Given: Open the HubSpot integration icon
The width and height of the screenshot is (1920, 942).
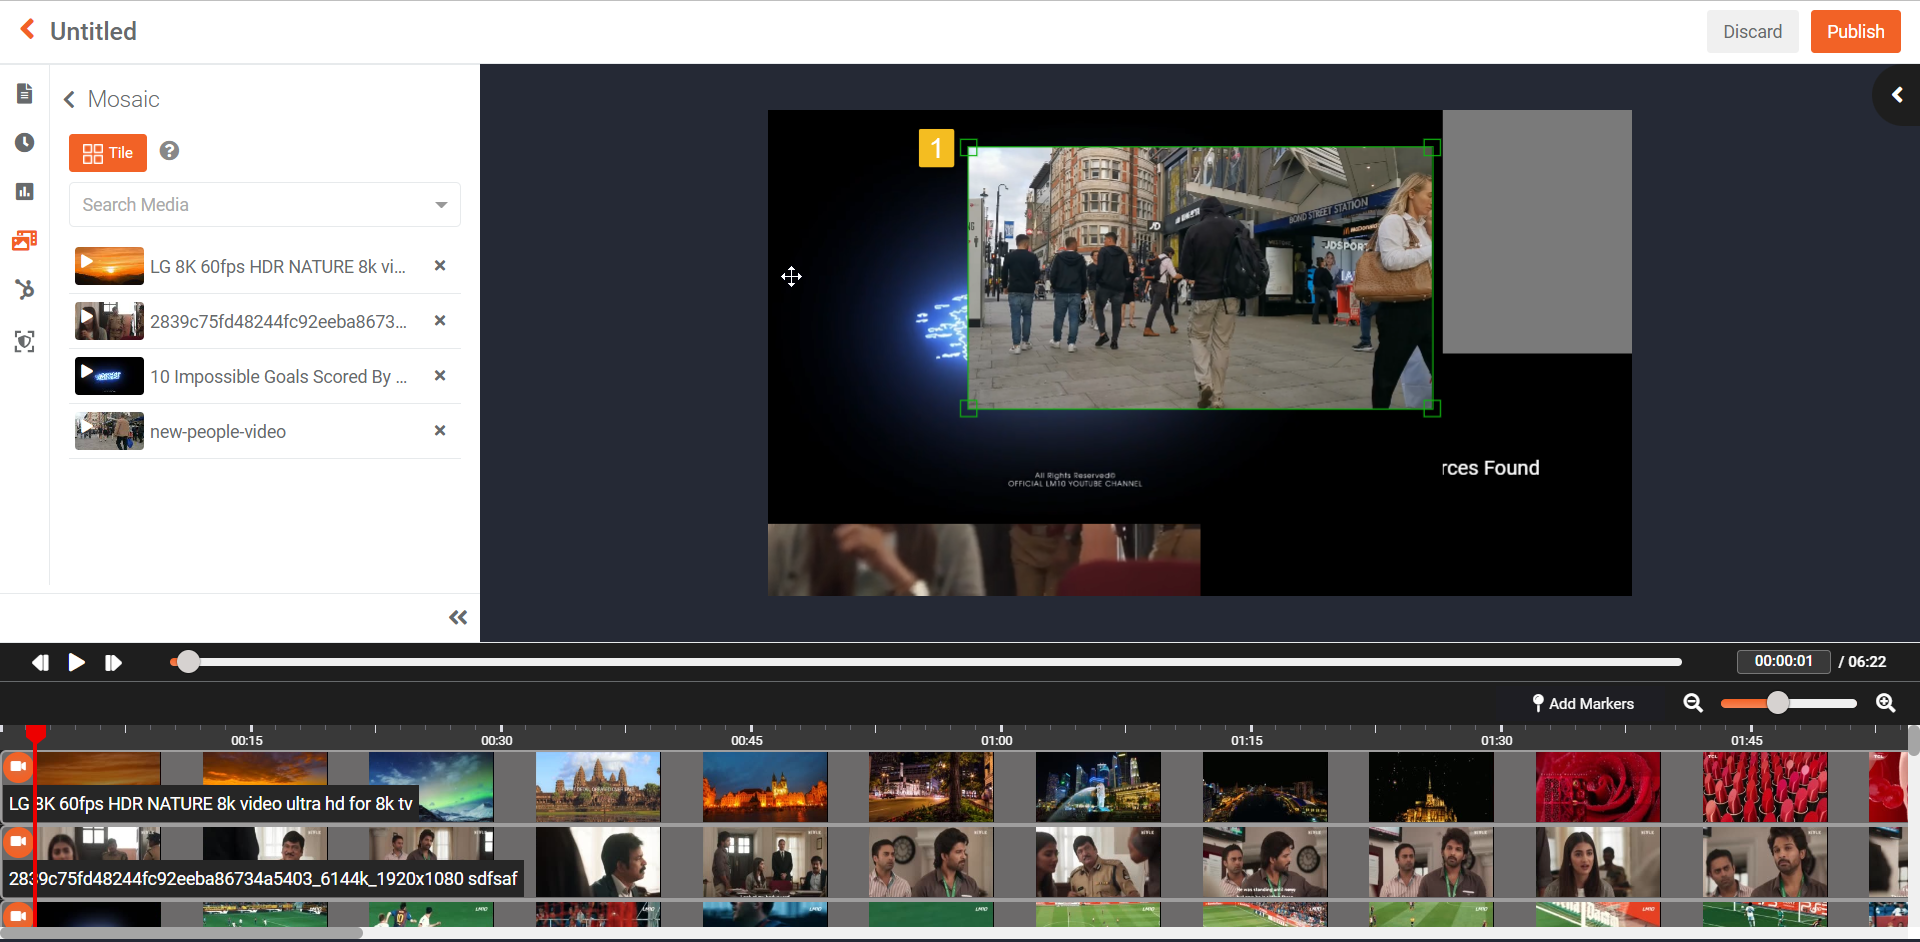Looking at the screenshot, I should click(x=25, y=290).
